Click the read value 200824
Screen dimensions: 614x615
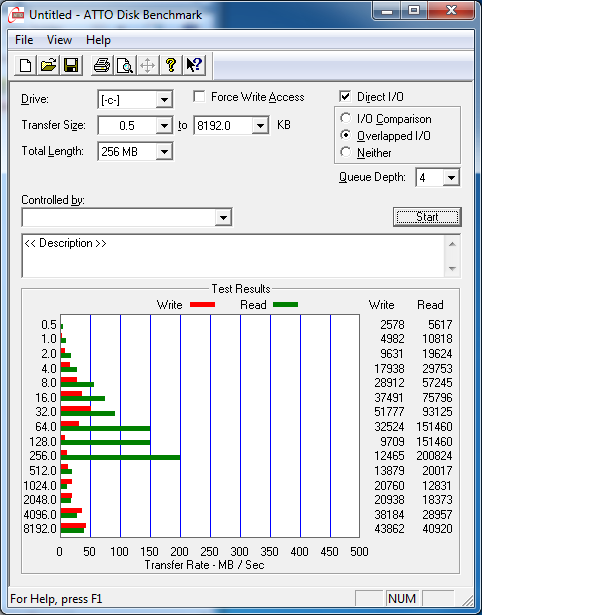point(434,456)
